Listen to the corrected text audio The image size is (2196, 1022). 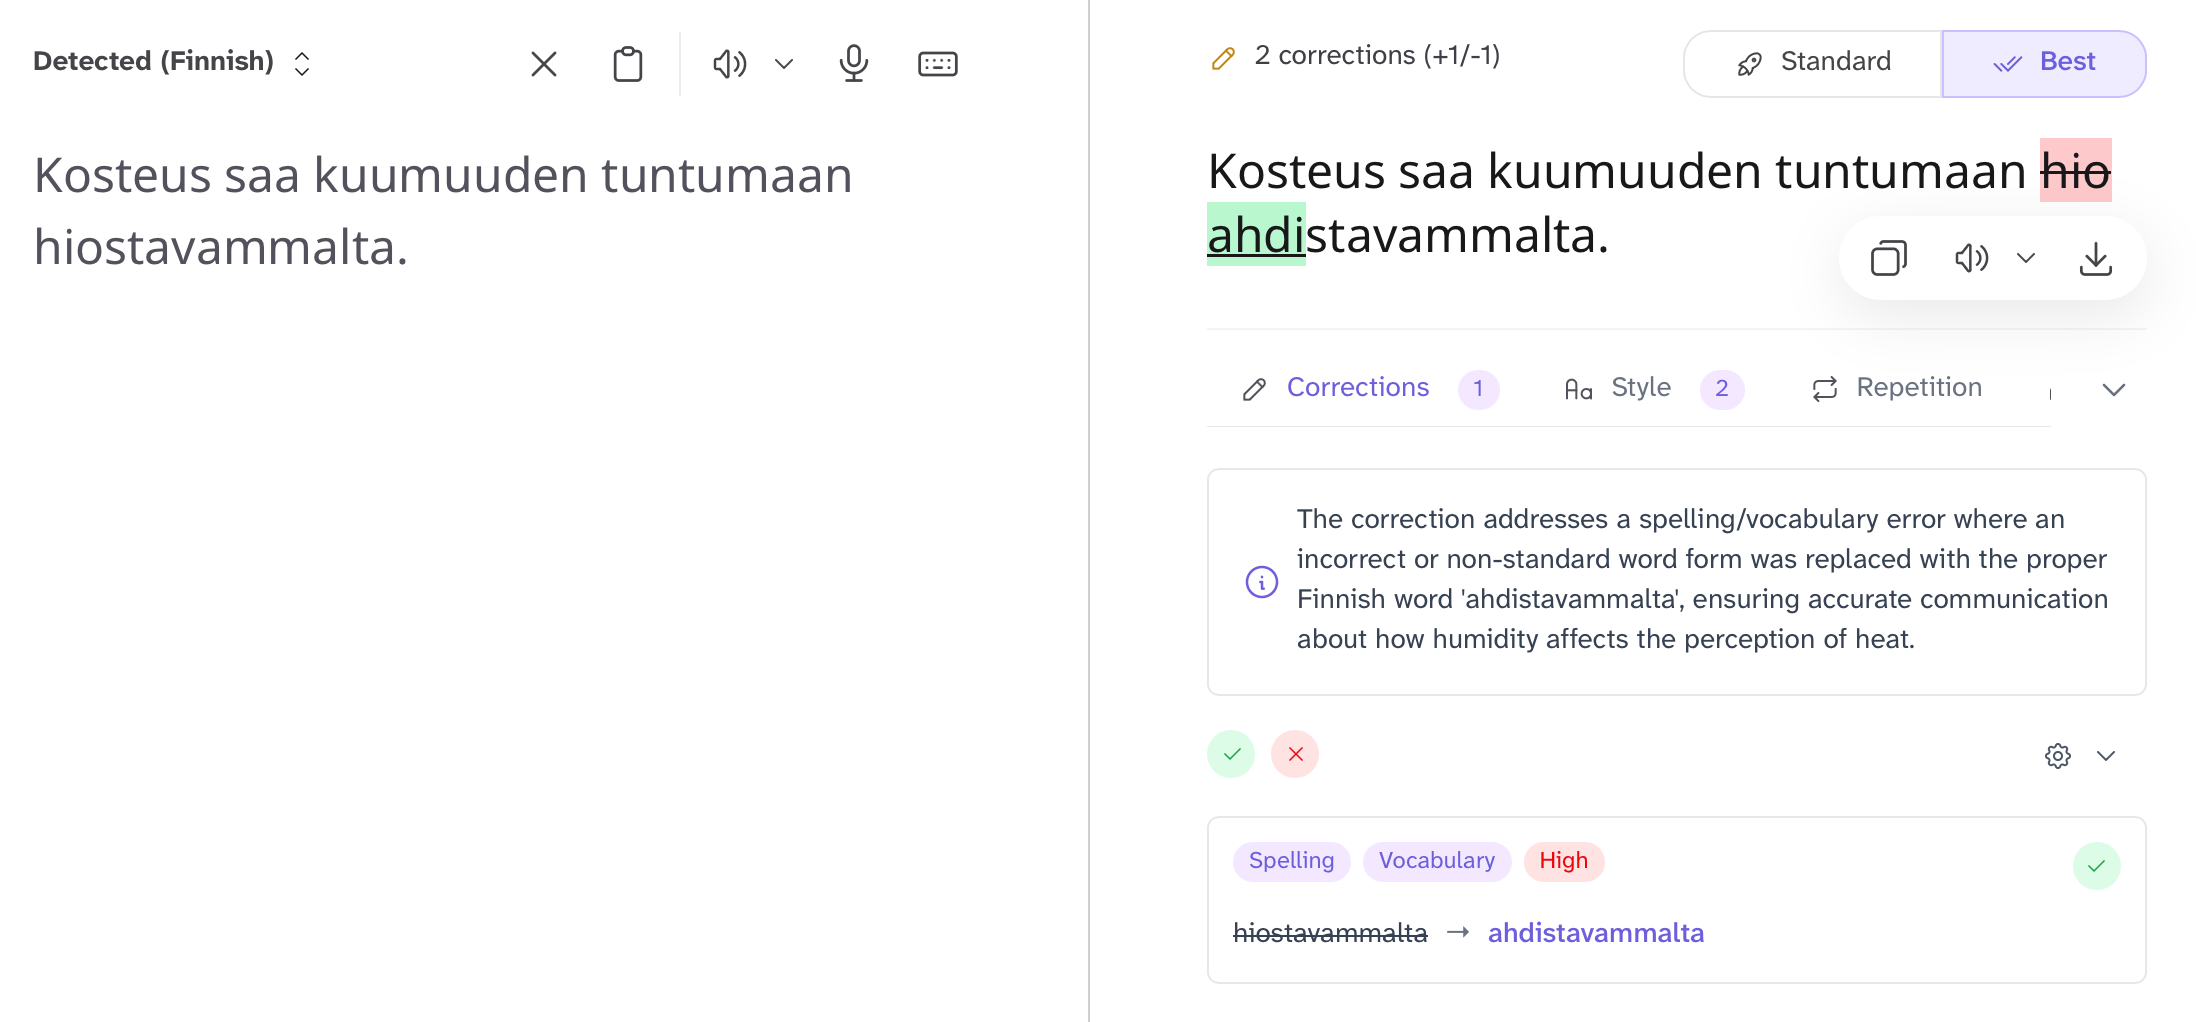pos(1971,259)
